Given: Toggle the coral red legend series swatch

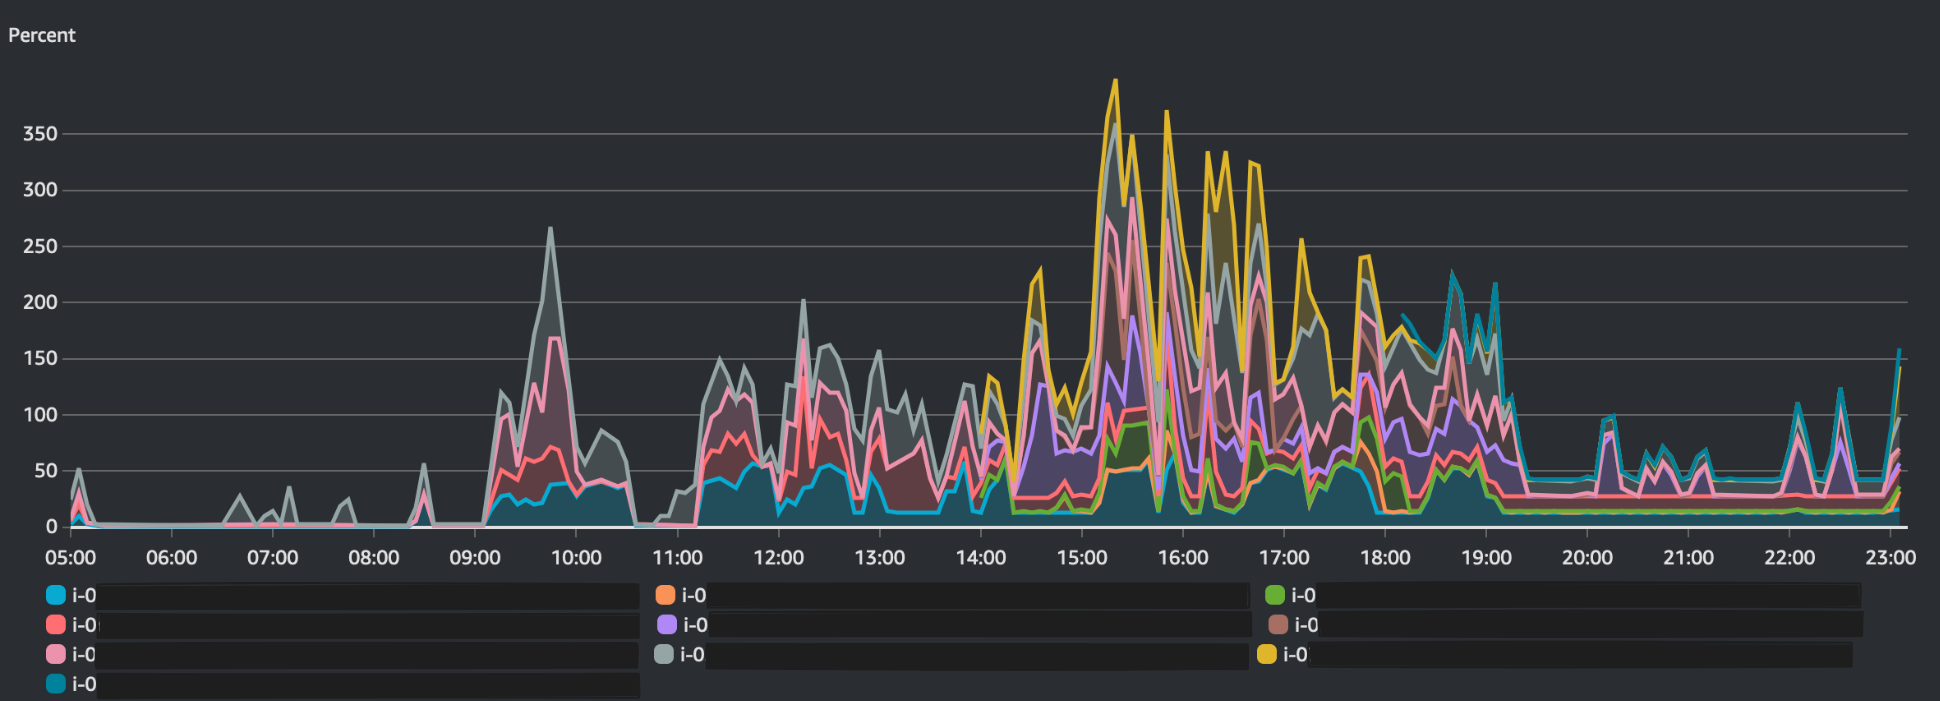Looking at the screenshot, I should [56, 625].
